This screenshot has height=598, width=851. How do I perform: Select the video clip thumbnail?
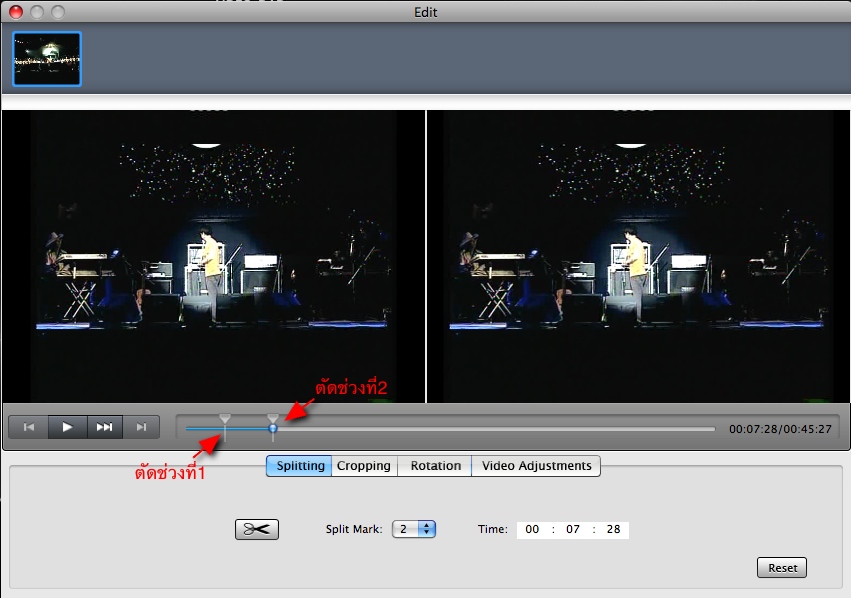tap(47, 59)
